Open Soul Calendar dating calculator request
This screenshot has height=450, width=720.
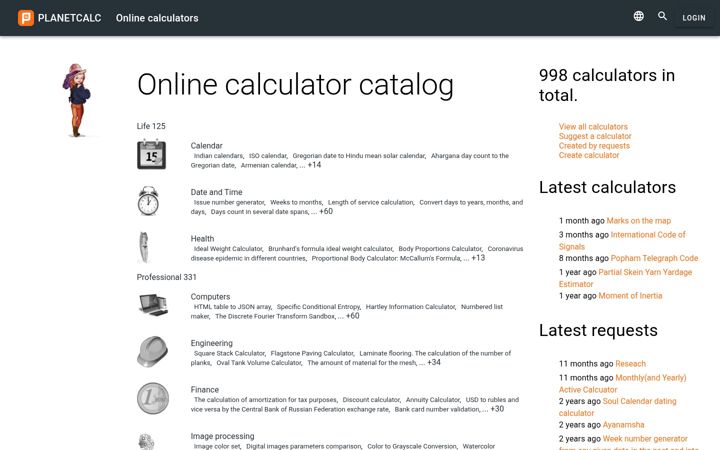(618, 407)
